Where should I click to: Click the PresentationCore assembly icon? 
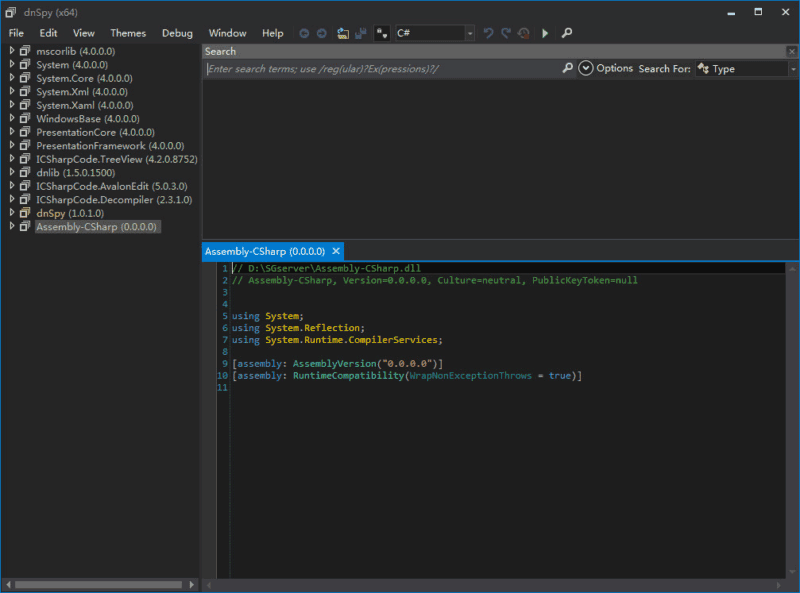pyautogui.click(x=25, y=132)
